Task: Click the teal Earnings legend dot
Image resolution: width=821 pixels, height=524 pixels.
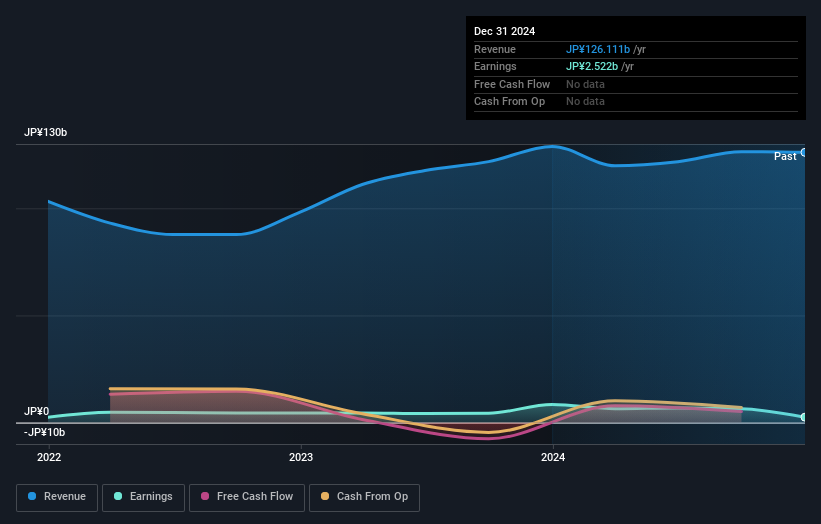Action: pyautogui.click(x=118, y=496)
